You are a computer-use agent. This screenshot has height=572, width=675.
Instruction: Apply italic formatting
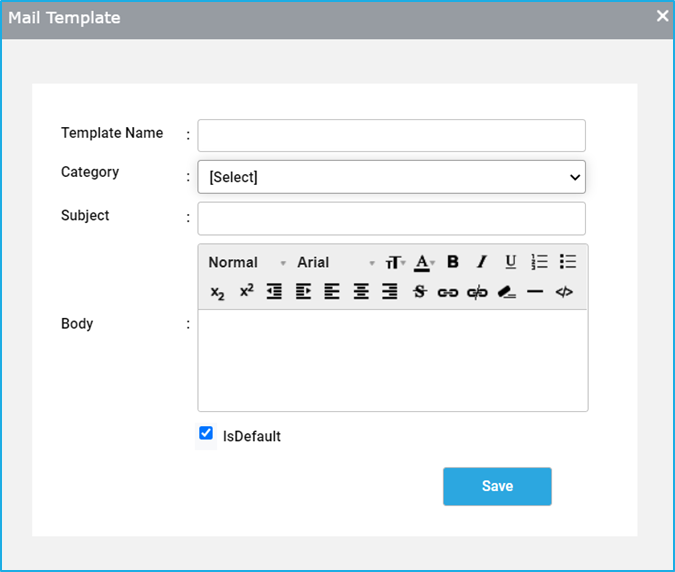tap(481, 262)
